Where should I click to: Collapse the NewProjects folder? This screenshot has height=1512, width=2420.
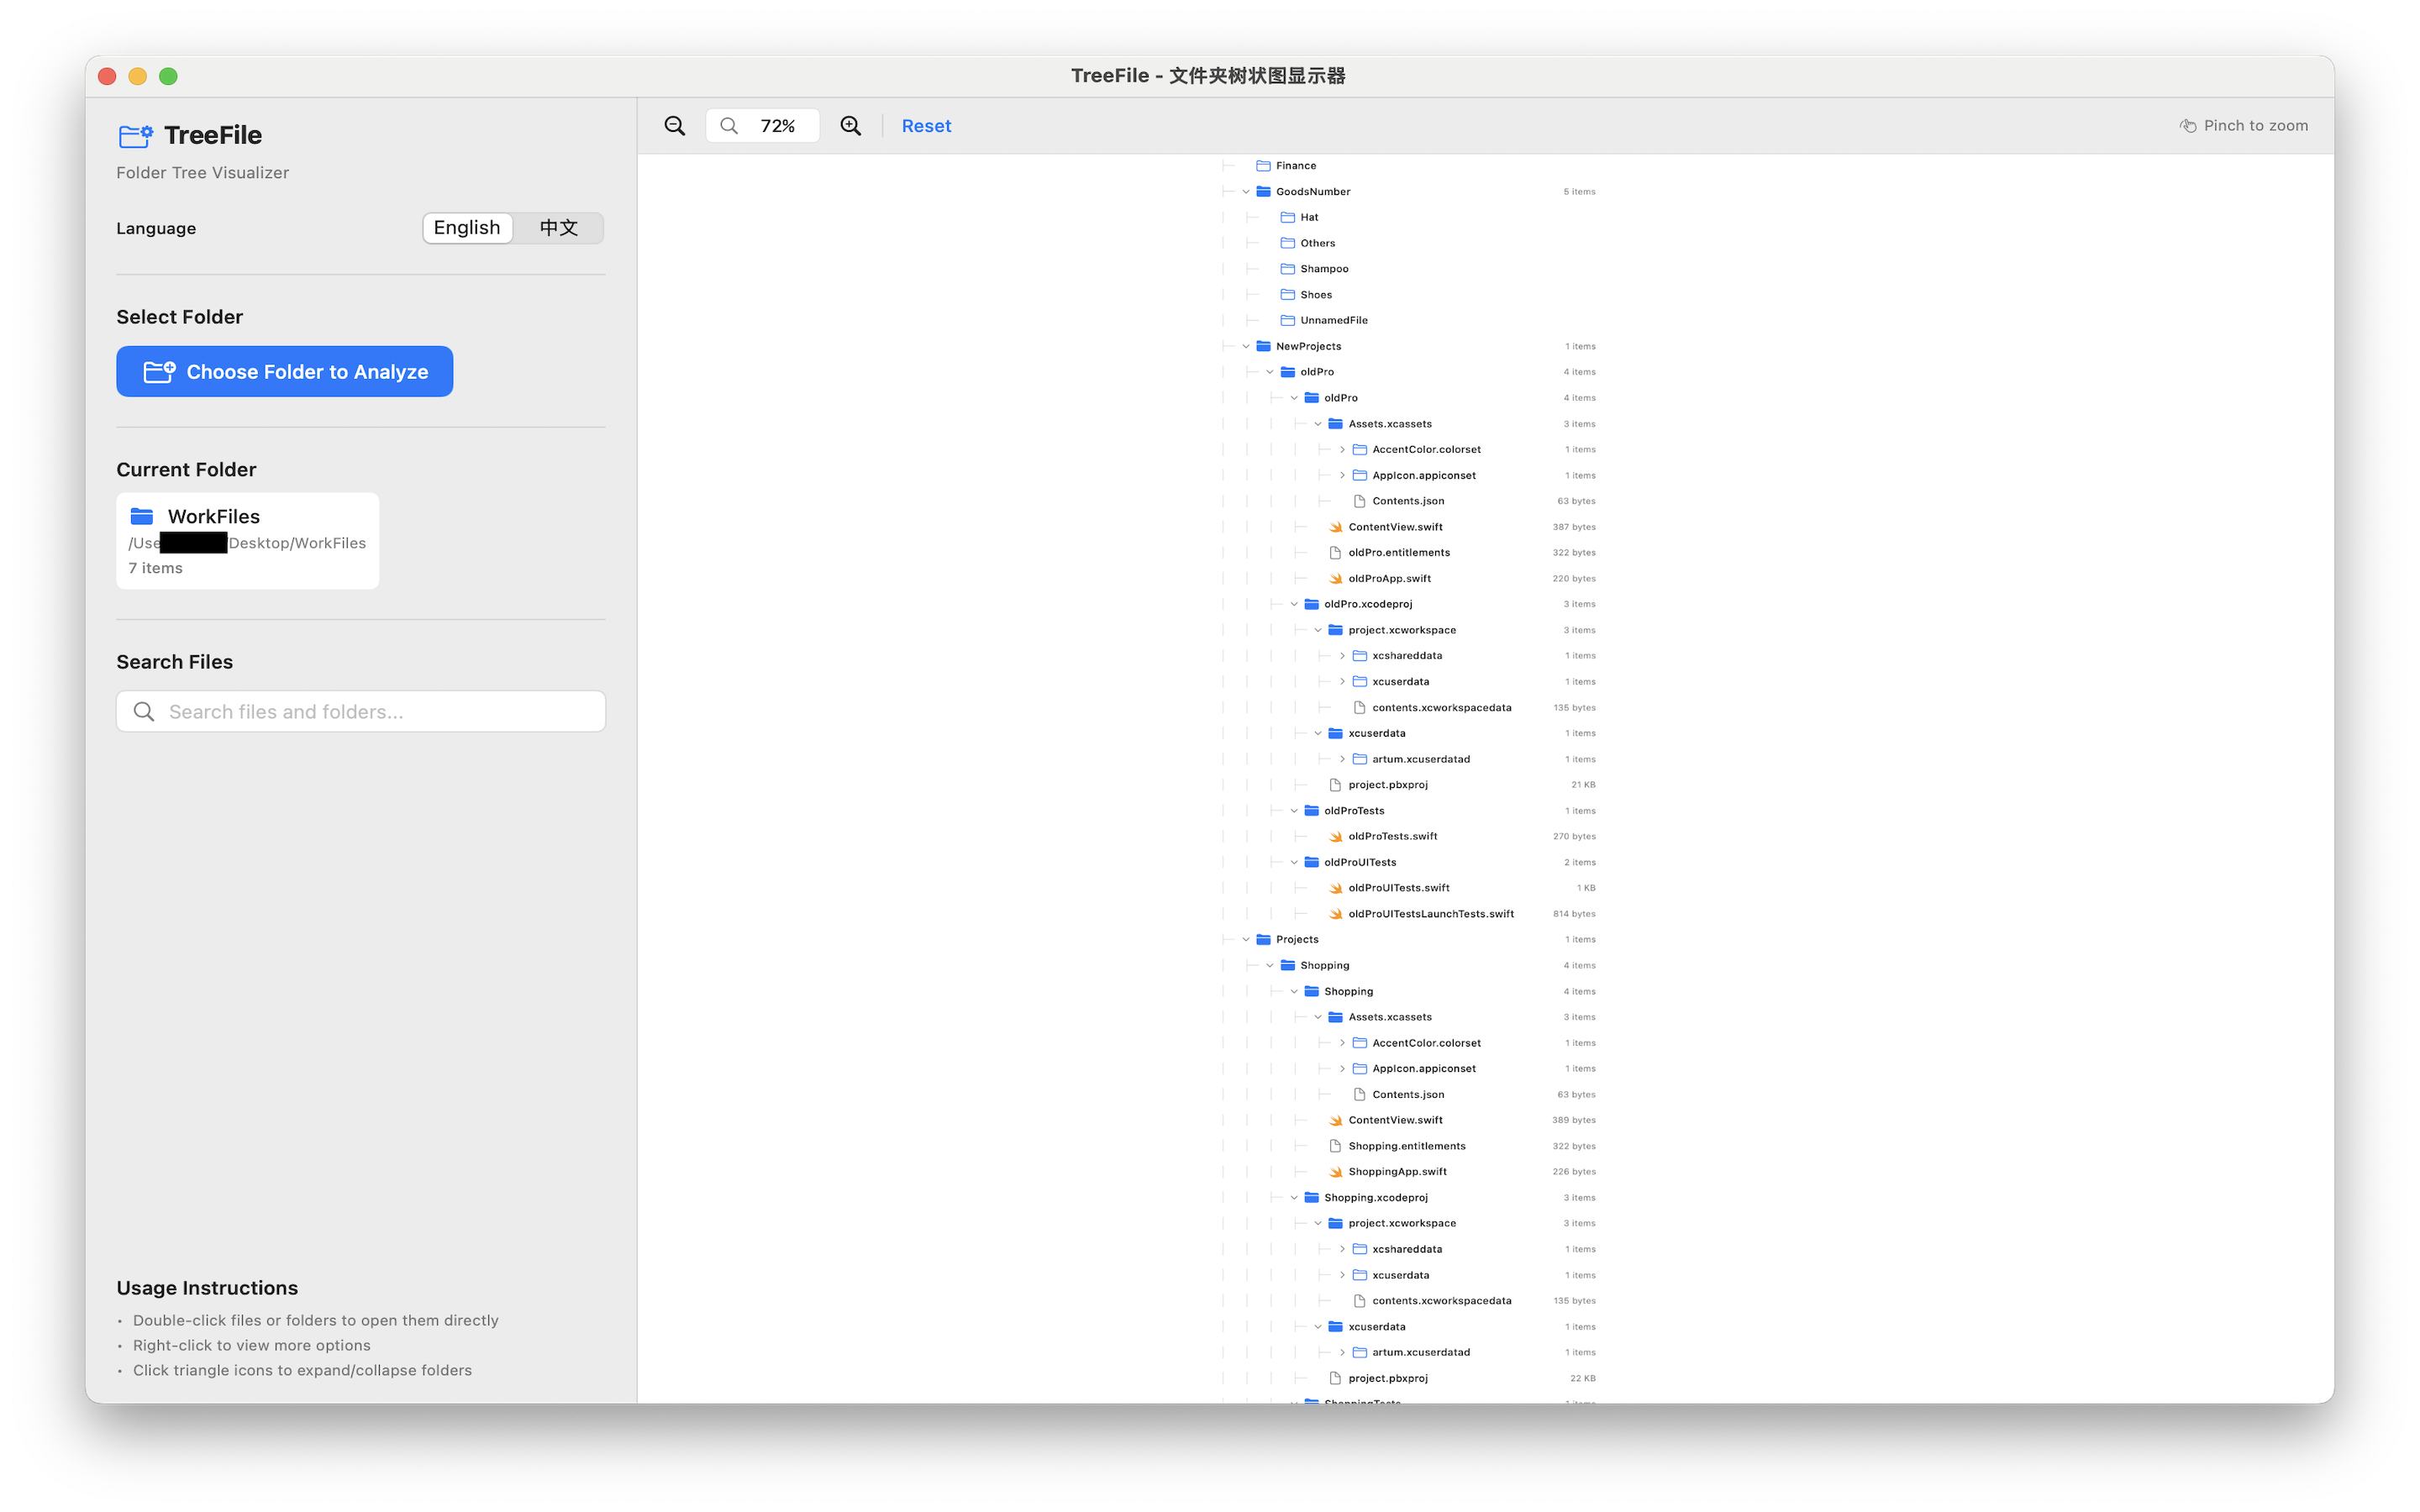[x=1245, y=345]
